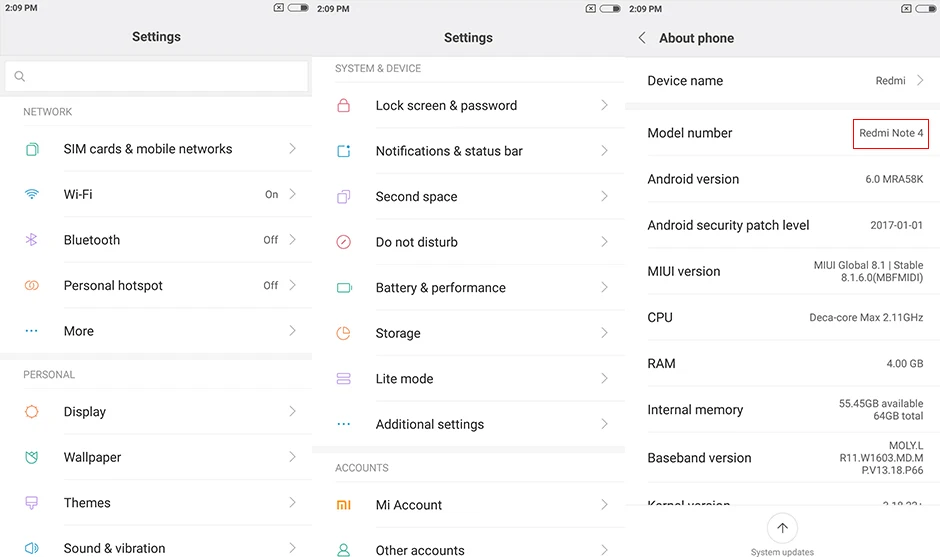
Task: Click the search settings field
Action: (156, 76)
